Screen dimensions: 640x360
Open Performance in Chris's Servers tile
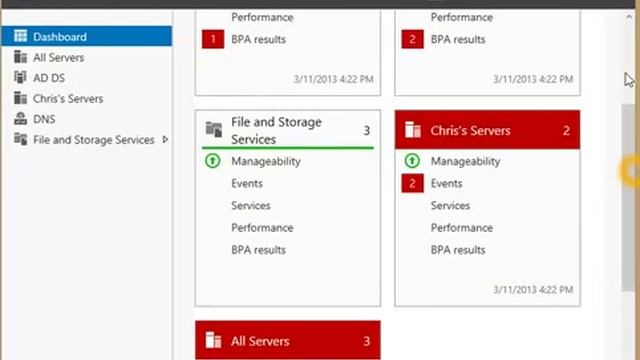pyautogui.click(x=462, y=228)
